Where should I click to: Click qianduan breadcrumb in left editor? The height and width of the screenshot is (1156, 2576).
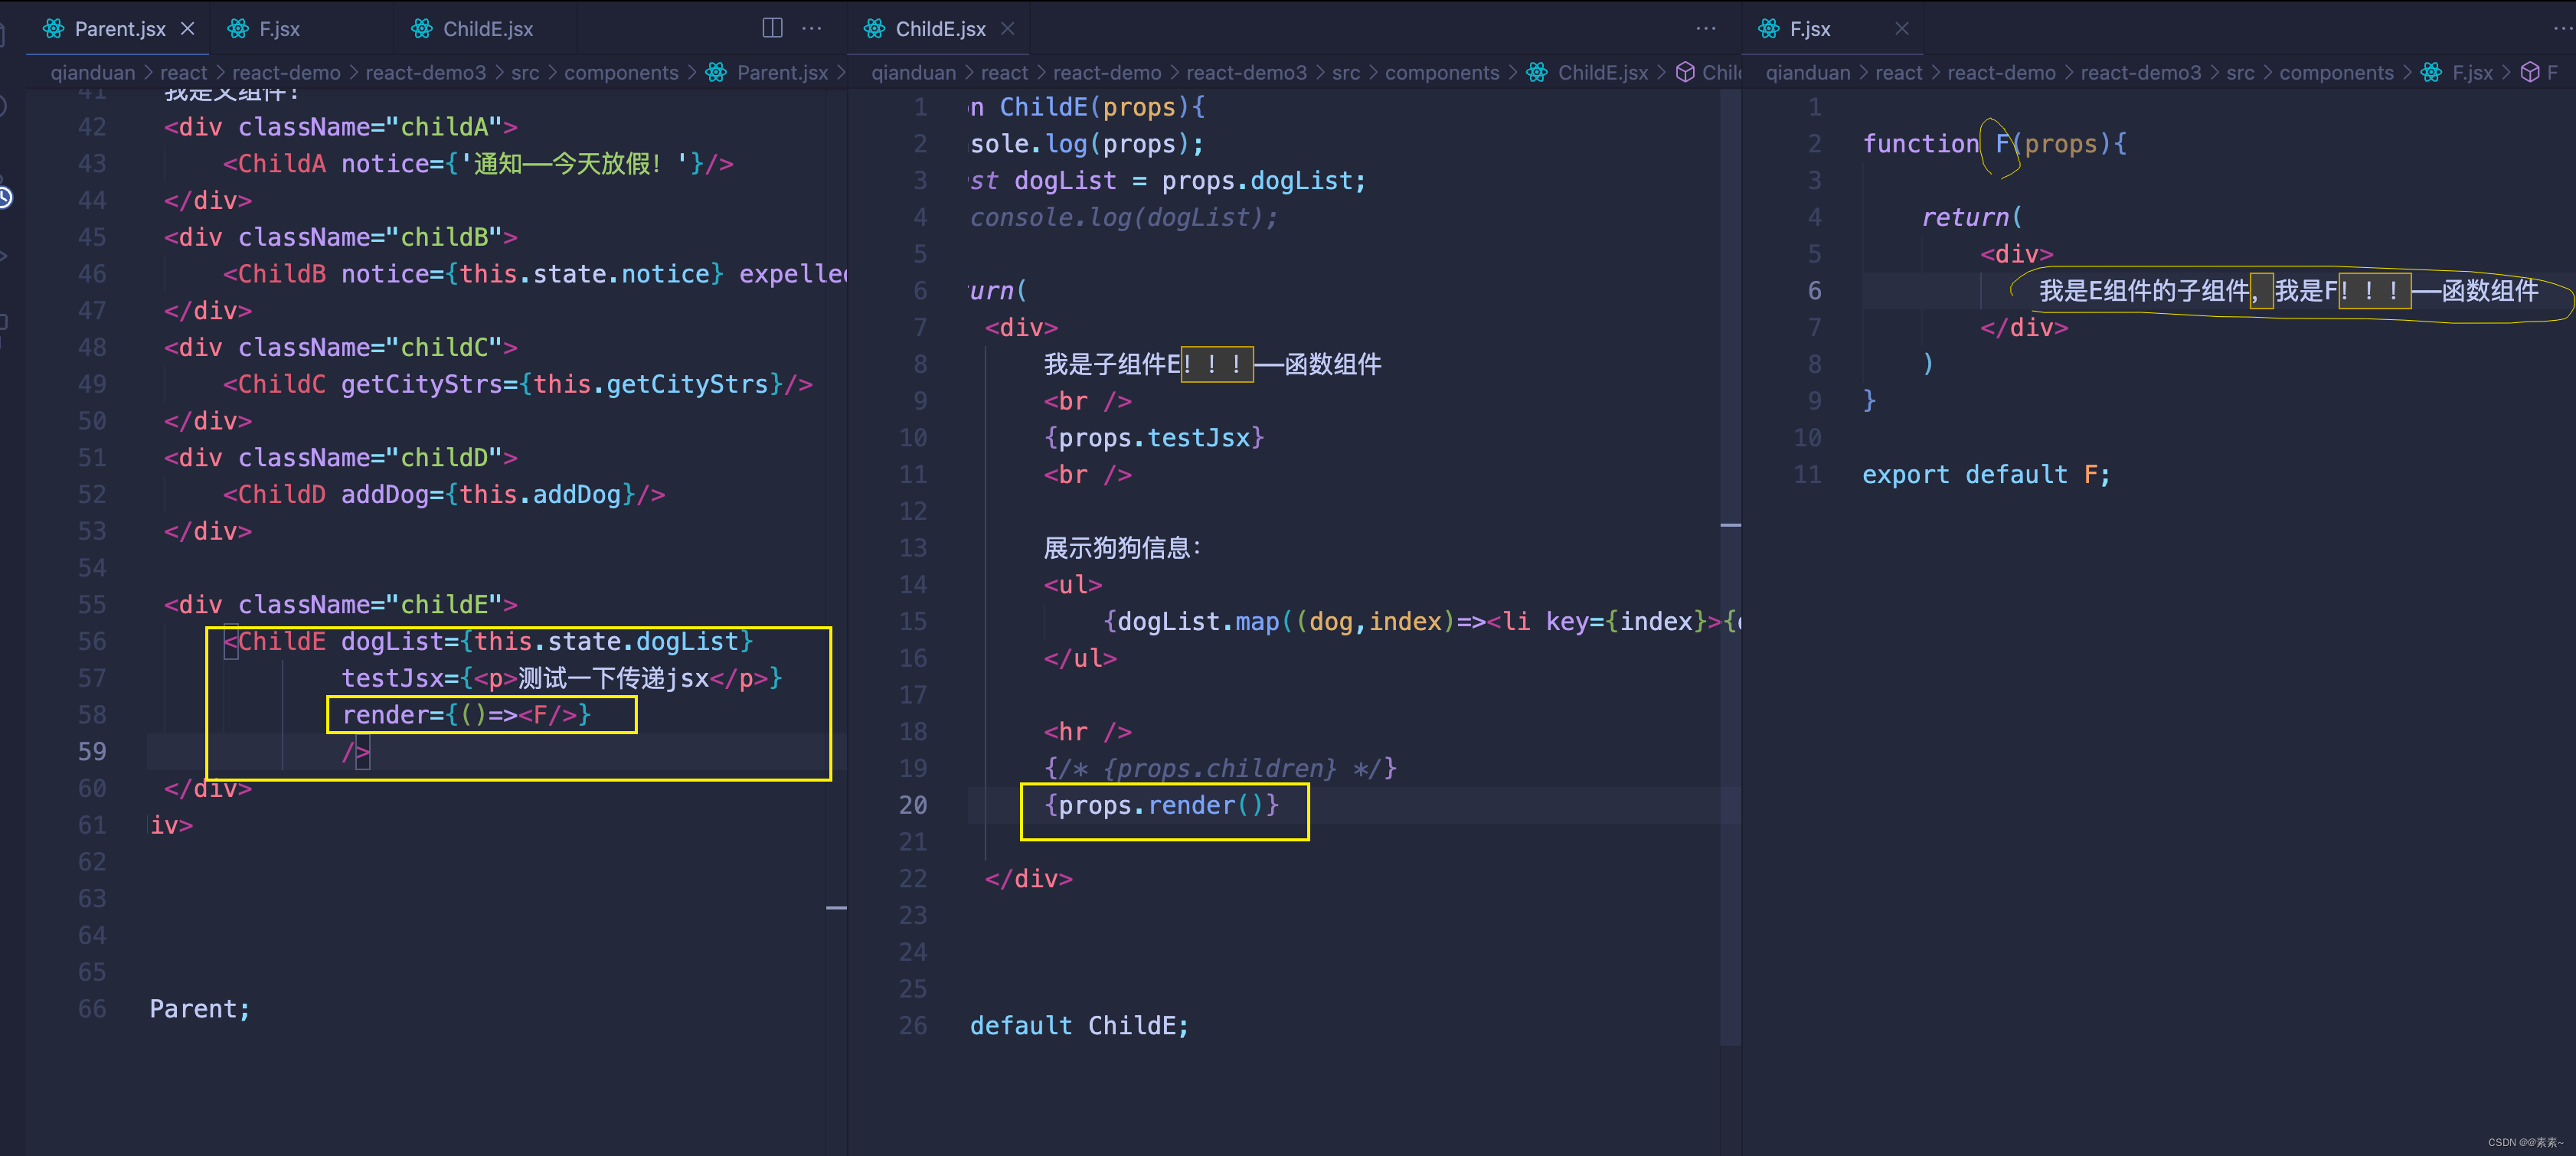coord(93,73)
